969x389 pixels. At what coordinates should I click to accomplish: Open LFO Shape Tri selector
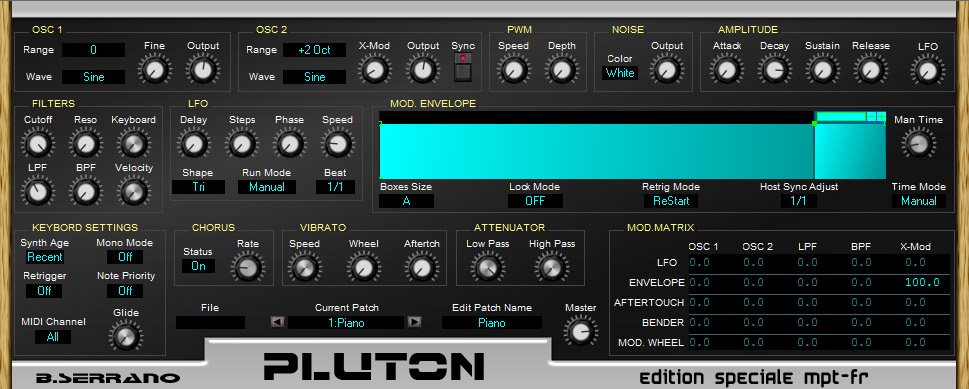[x=198, y=187]
